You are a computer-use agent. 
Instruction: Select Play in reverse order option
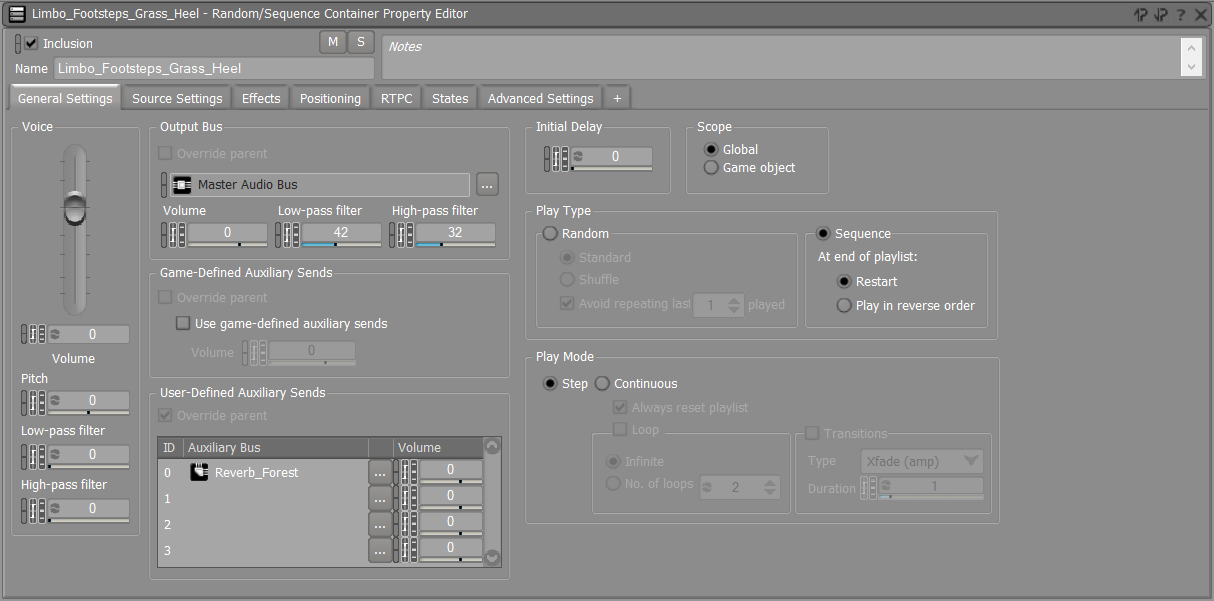point(844,305)
